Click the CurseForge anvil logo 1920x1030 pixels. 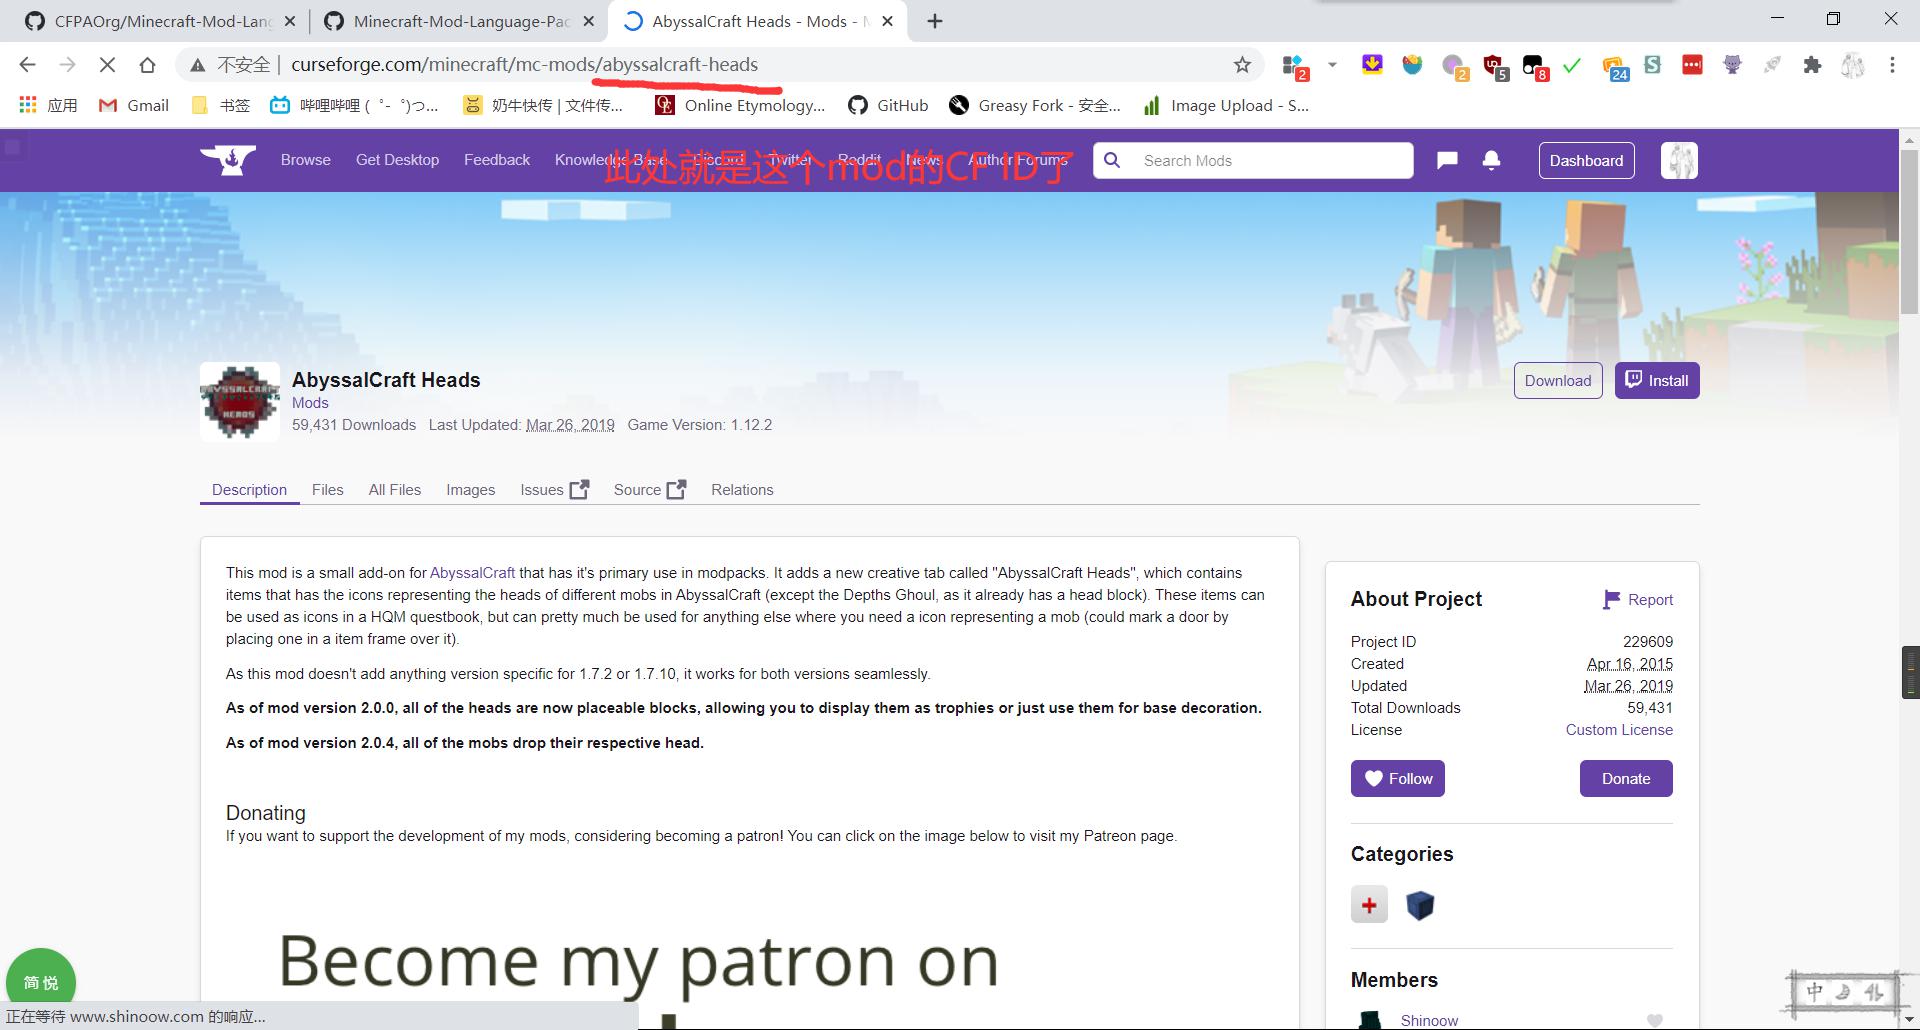[x=228, y=160]
